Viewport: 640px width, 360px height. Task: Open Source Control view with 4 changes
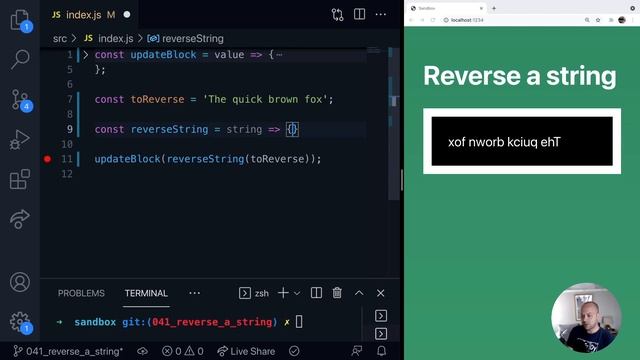coord(20,100)
